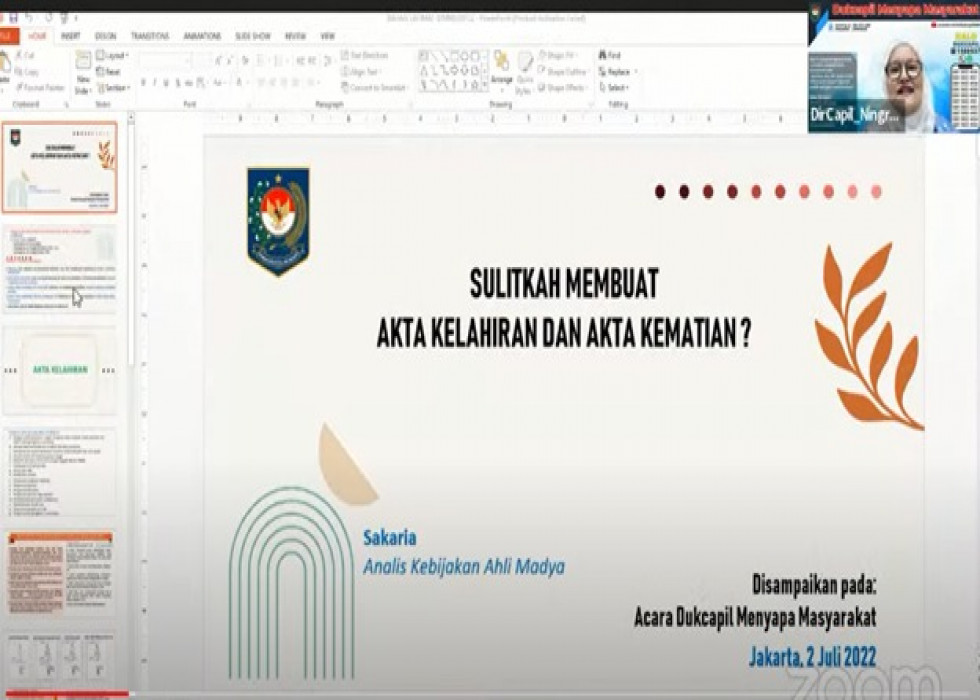
Task: Switch to the Insert ribbon tab
Action: (x=70, y=36)
